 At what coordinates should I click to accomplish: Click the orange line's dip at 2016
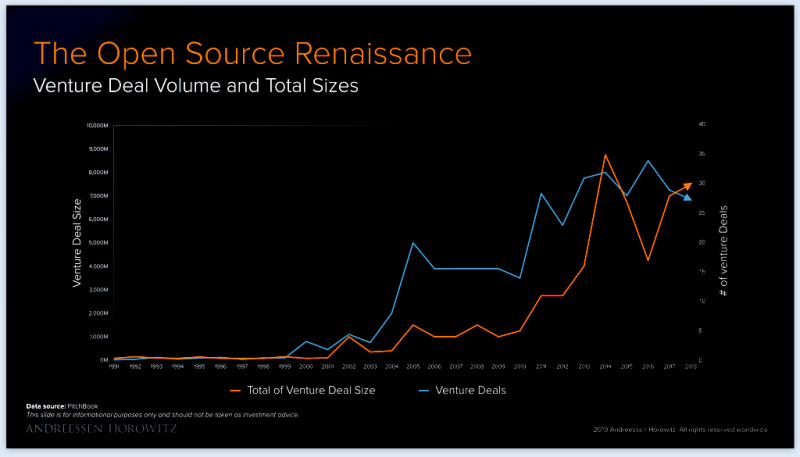pos(648,260)
